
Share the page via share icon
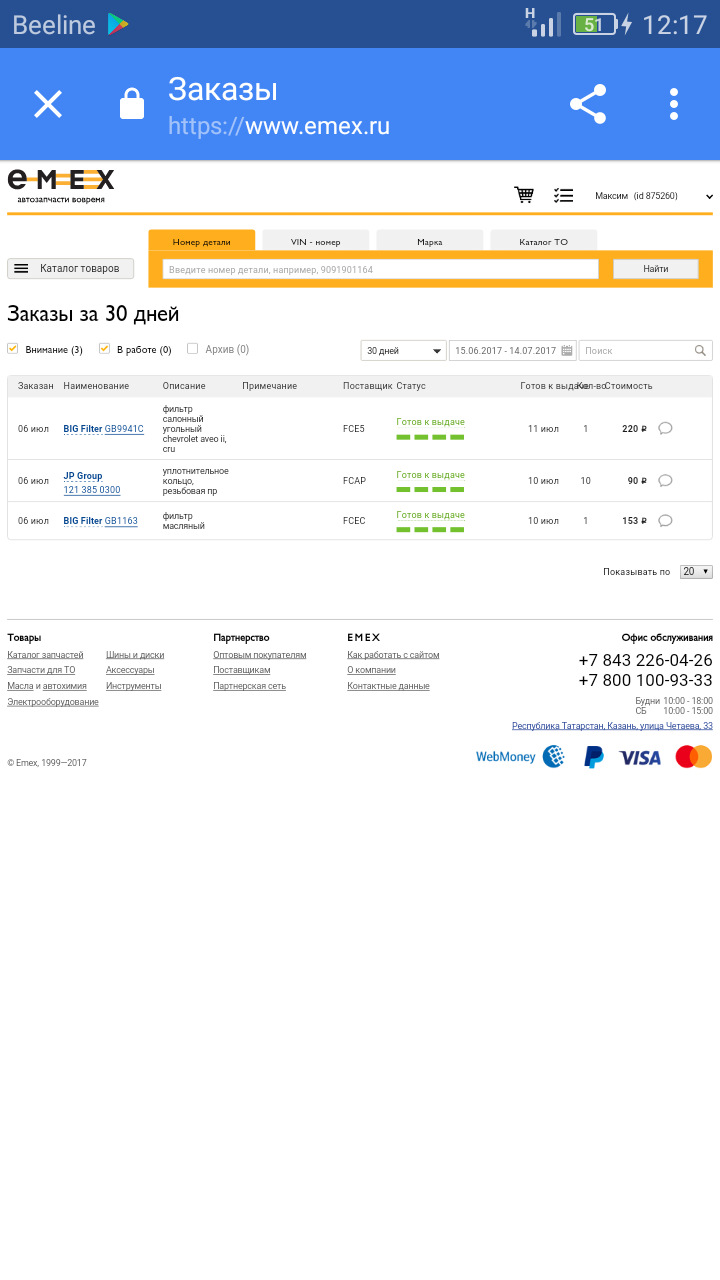coord(588,104)
